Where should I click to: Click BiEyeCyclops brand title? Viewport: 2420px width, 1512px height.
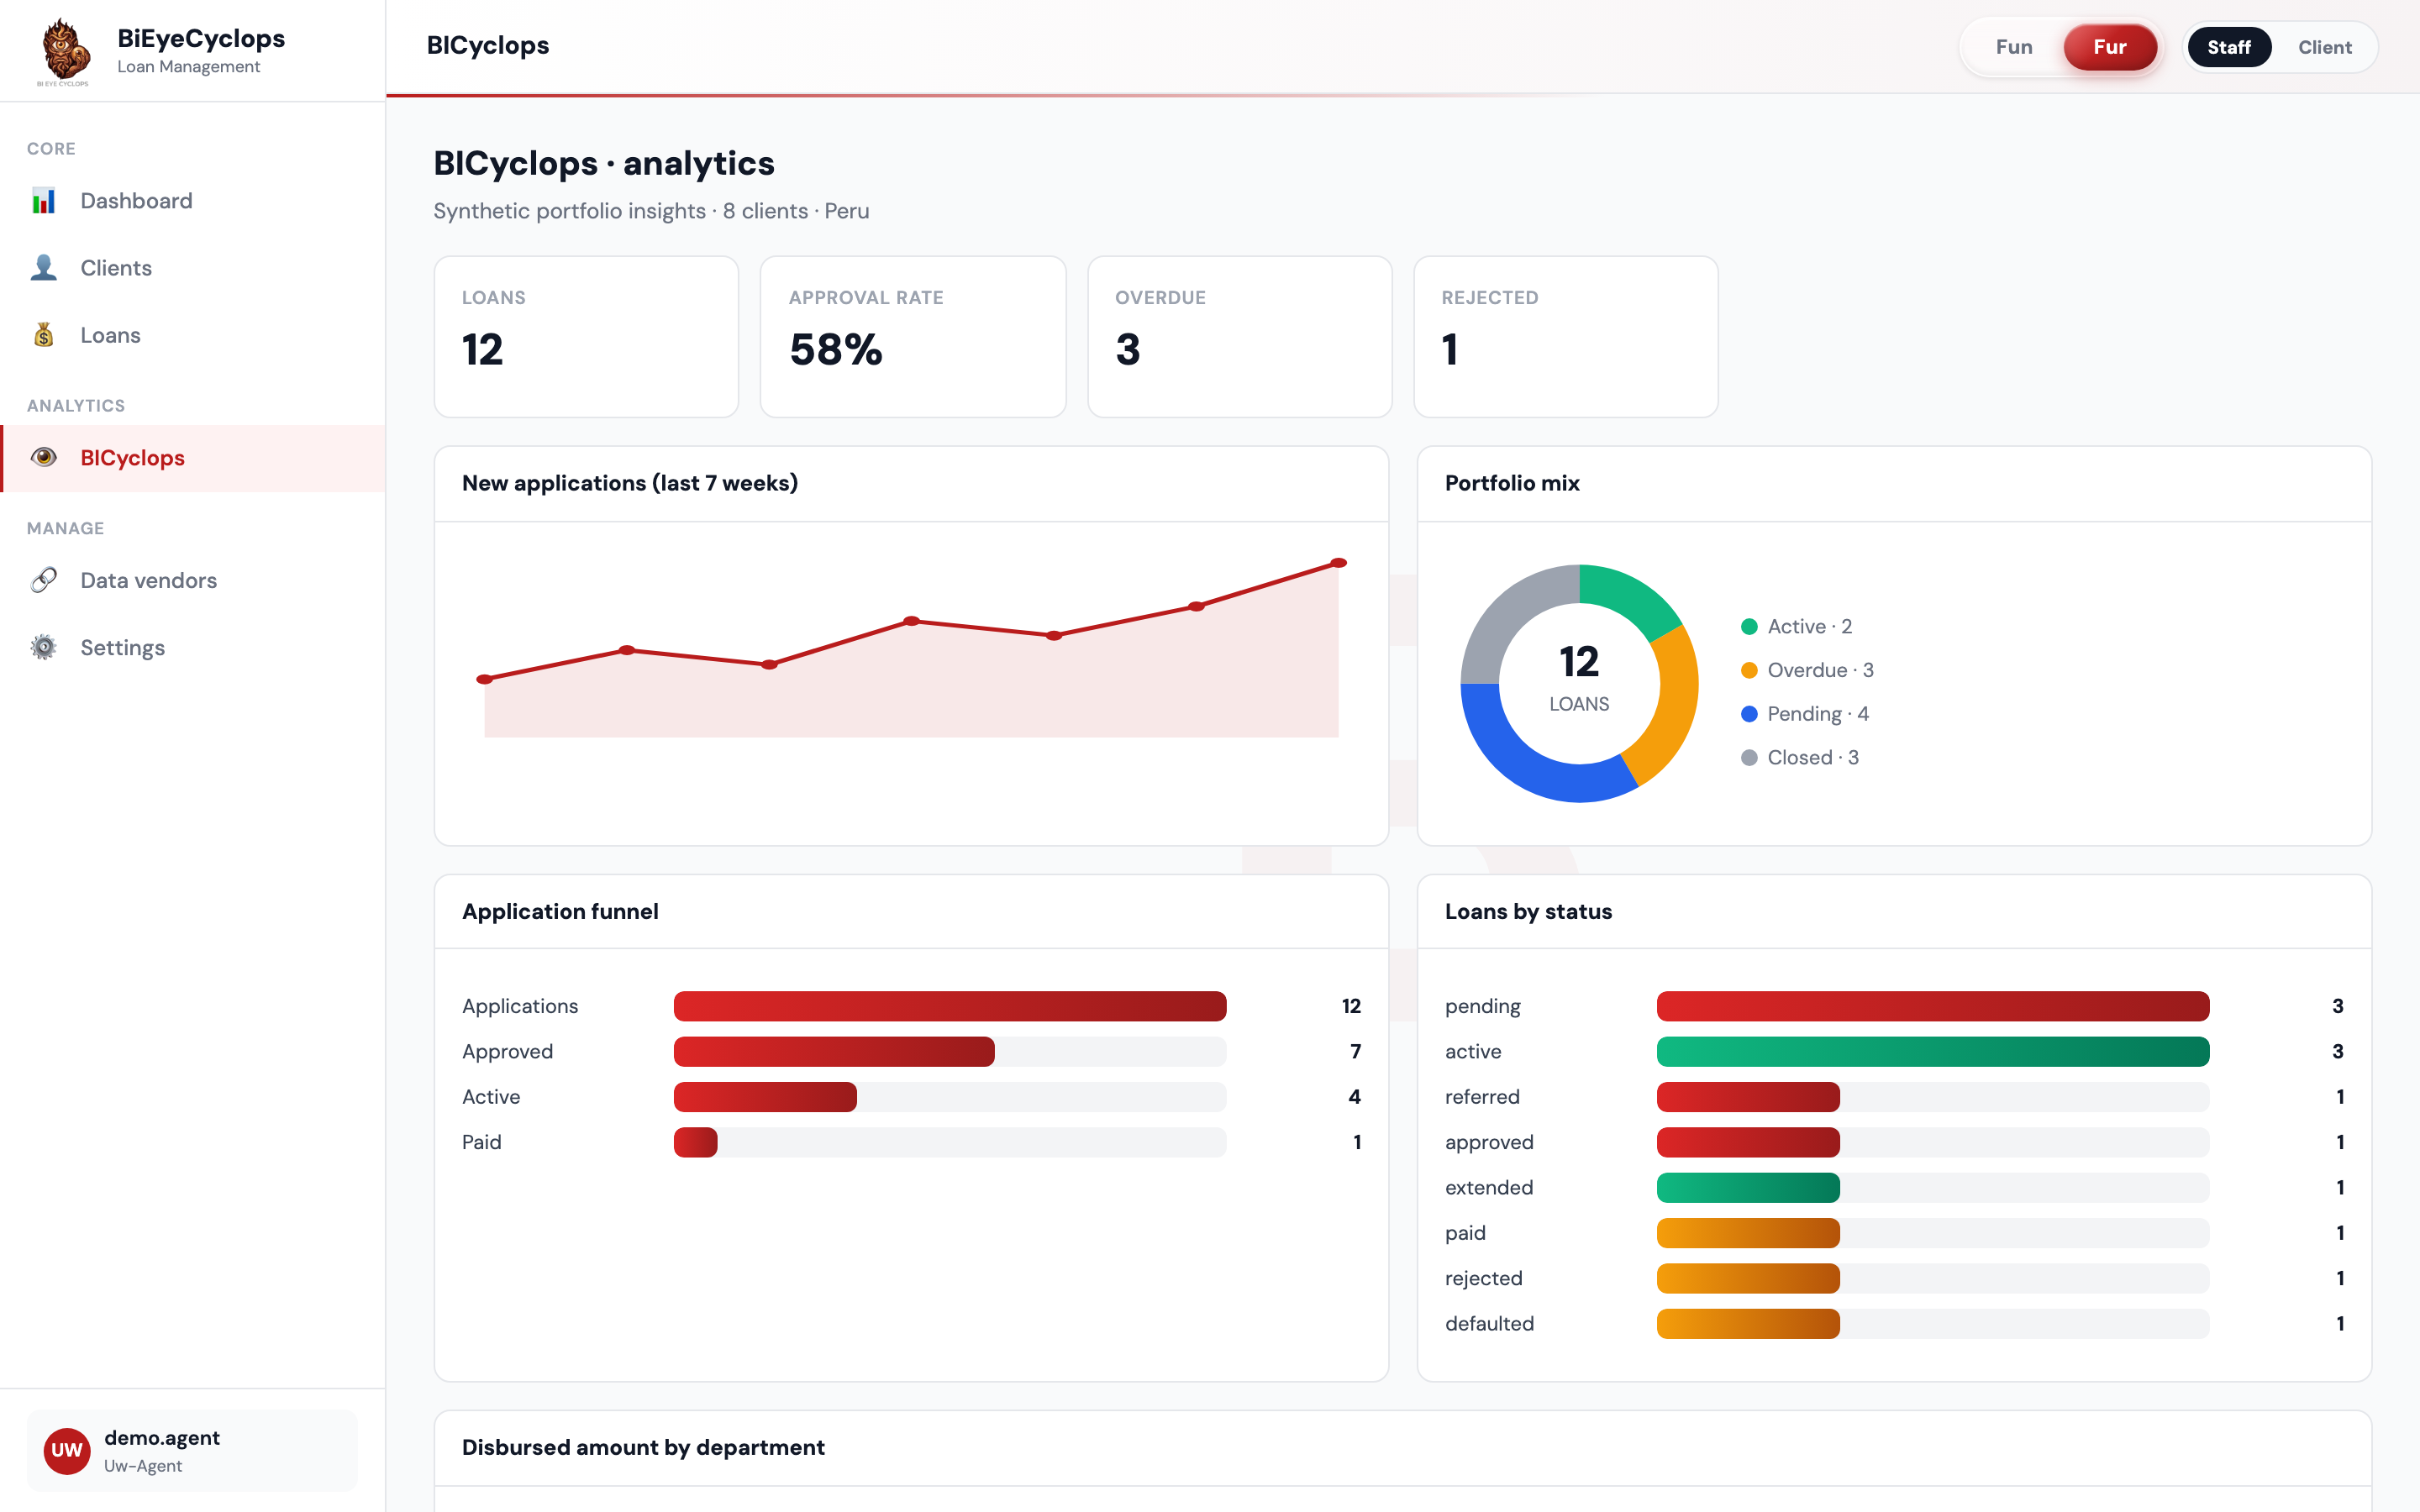(201, 38)
